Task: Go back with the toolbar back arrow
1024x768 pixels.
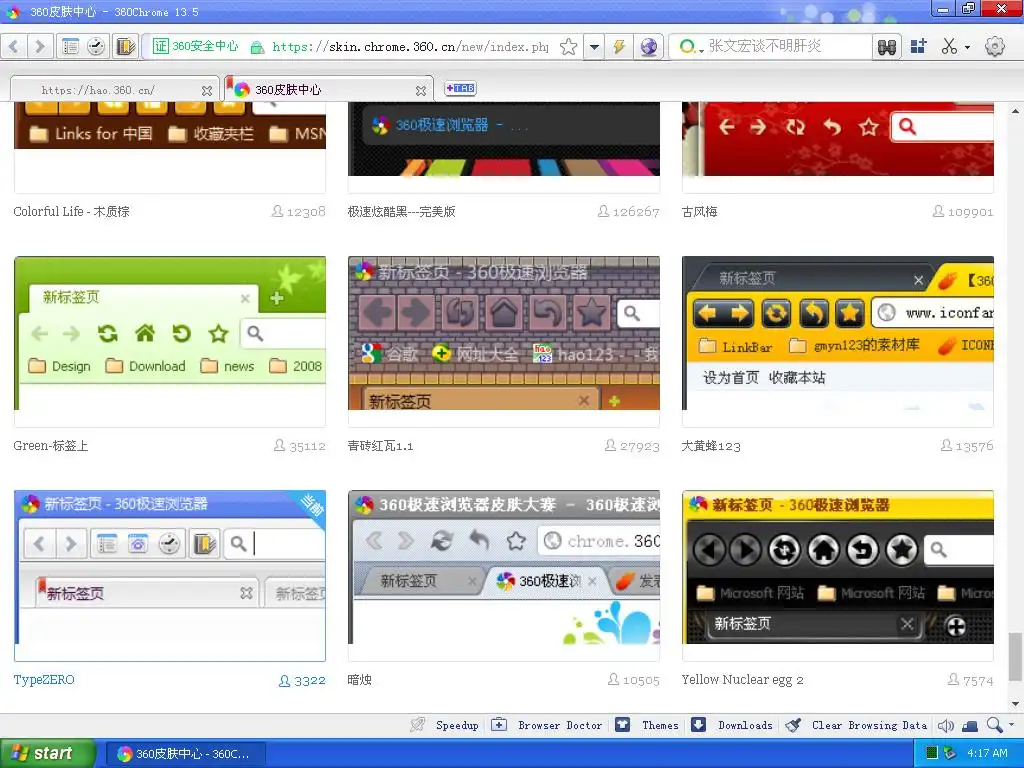Action: click(x=14, y=46)
